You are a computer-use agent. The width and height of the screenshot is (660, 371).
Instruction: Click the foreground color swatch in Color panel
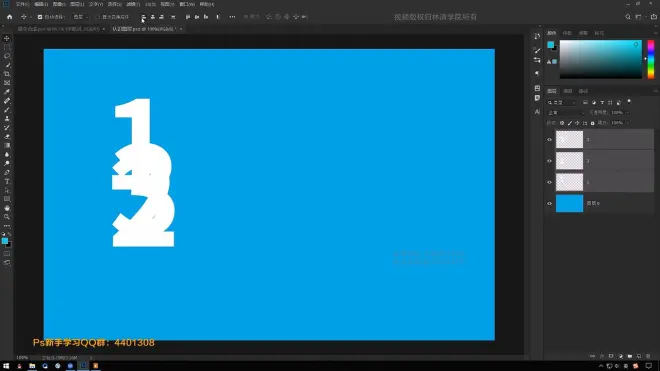click(550, 45)
